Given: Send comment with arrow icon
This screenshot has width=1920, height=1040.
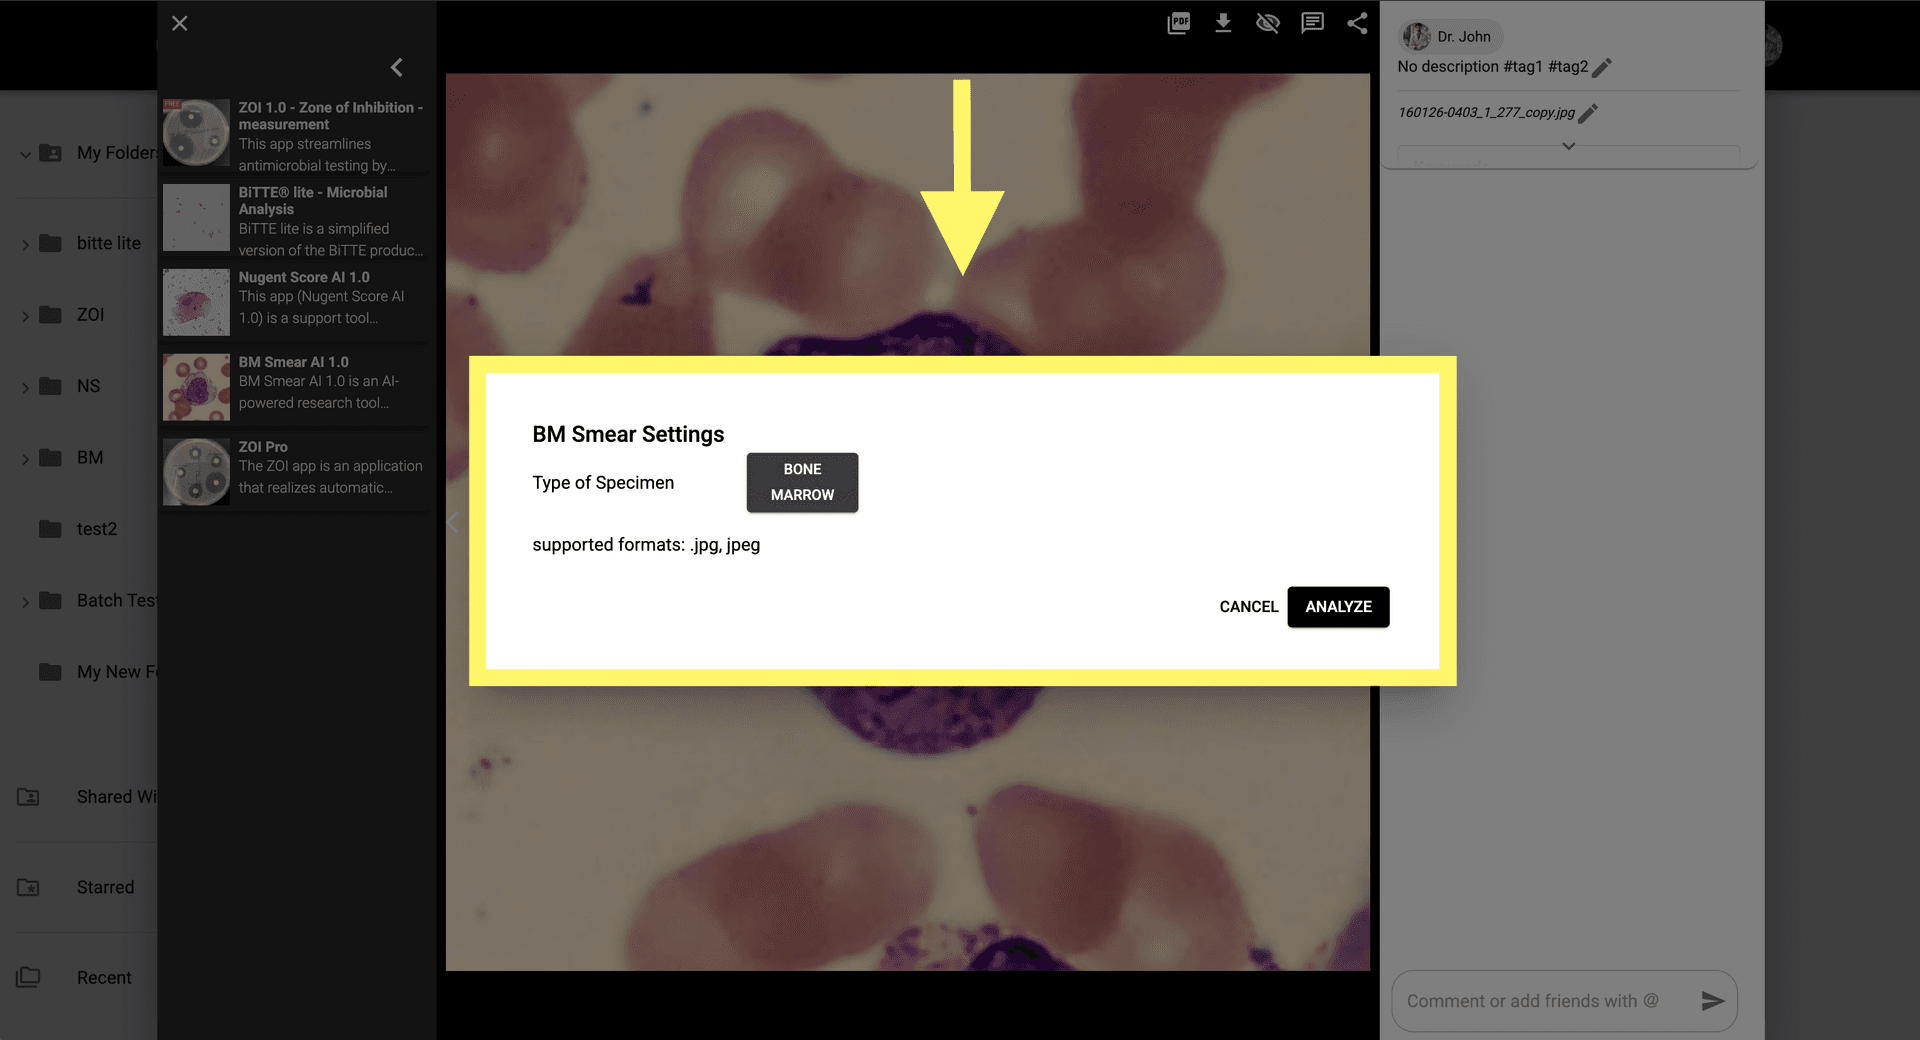Looking at the screenshot, I should (x=1712, y=1001).
